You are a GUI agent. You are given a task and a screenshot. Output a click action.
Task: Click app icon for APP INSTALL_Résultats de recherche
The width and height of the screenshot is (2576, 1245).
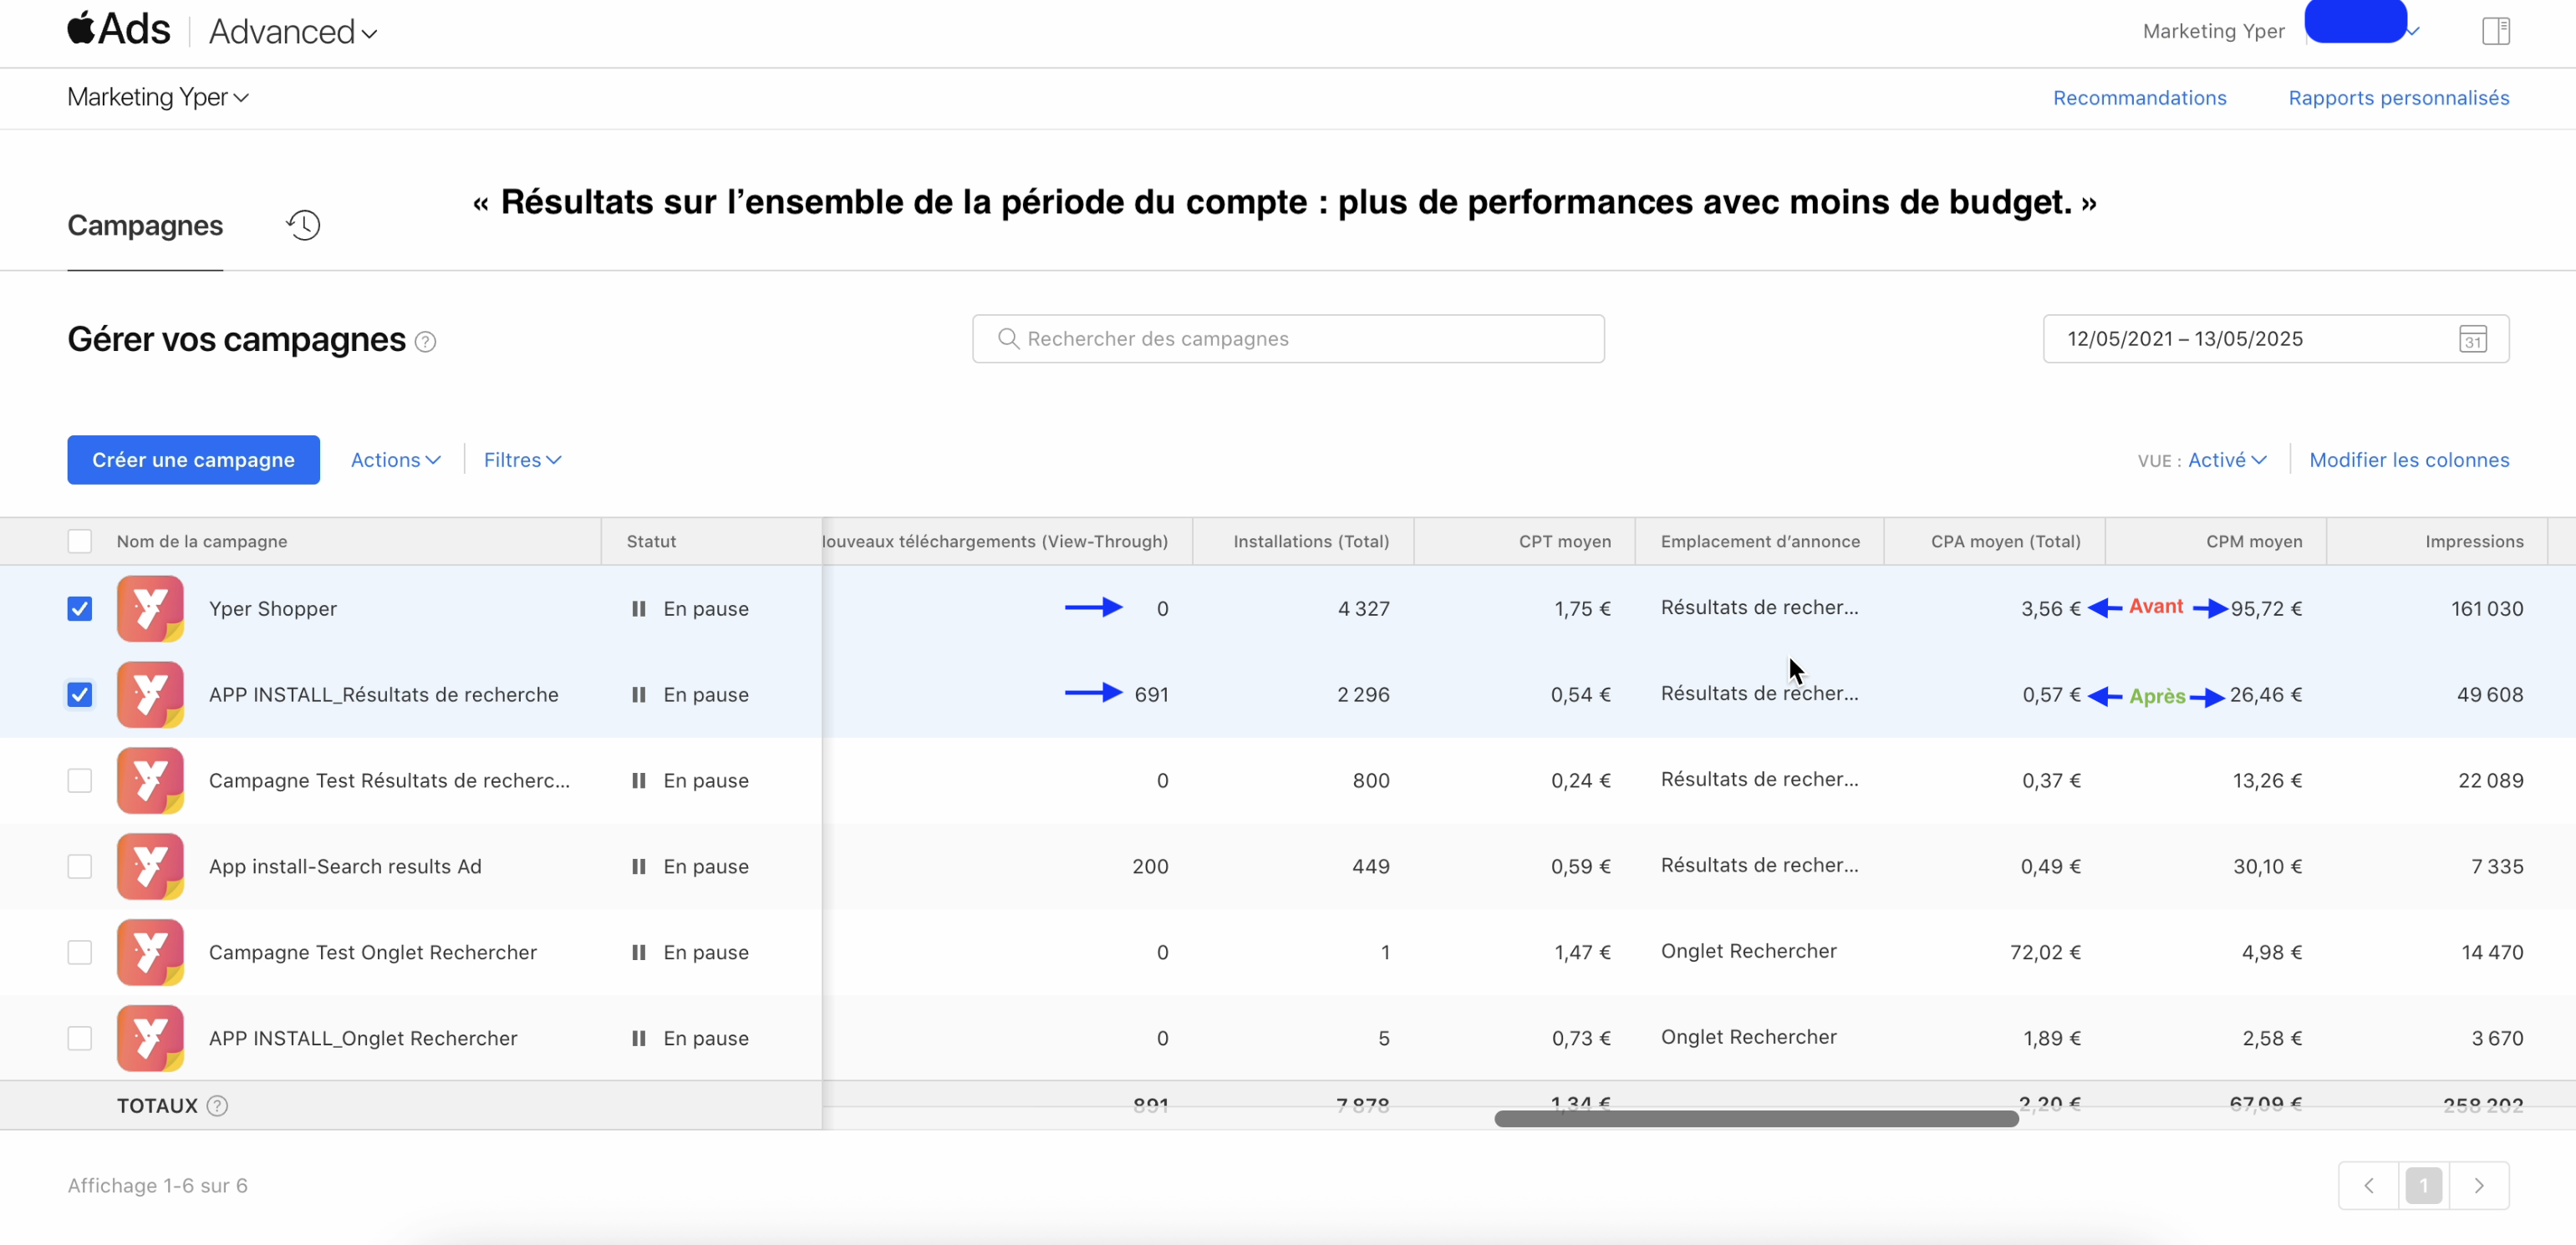[x=150, y=694]
